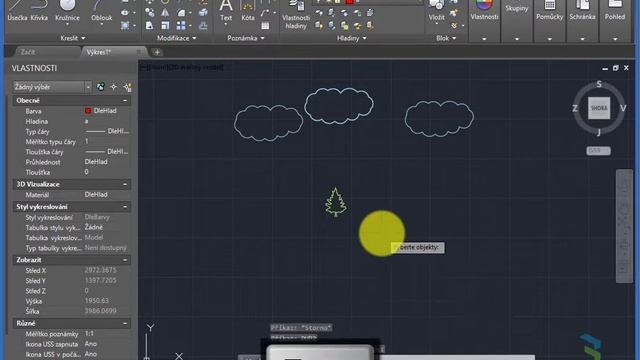Image resolution: width=640 pixels, height=360 pixels.
Task: Open the Žádný výběr selection combo box
Action: pos(52,87)
